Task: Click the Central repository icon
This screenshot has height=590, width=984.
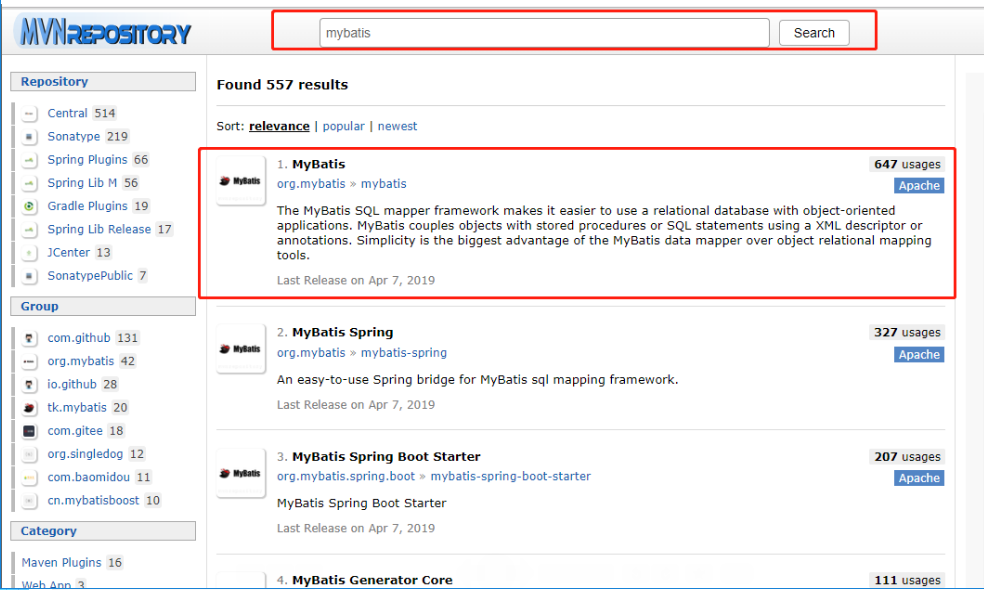Action: tap(29, 114)
